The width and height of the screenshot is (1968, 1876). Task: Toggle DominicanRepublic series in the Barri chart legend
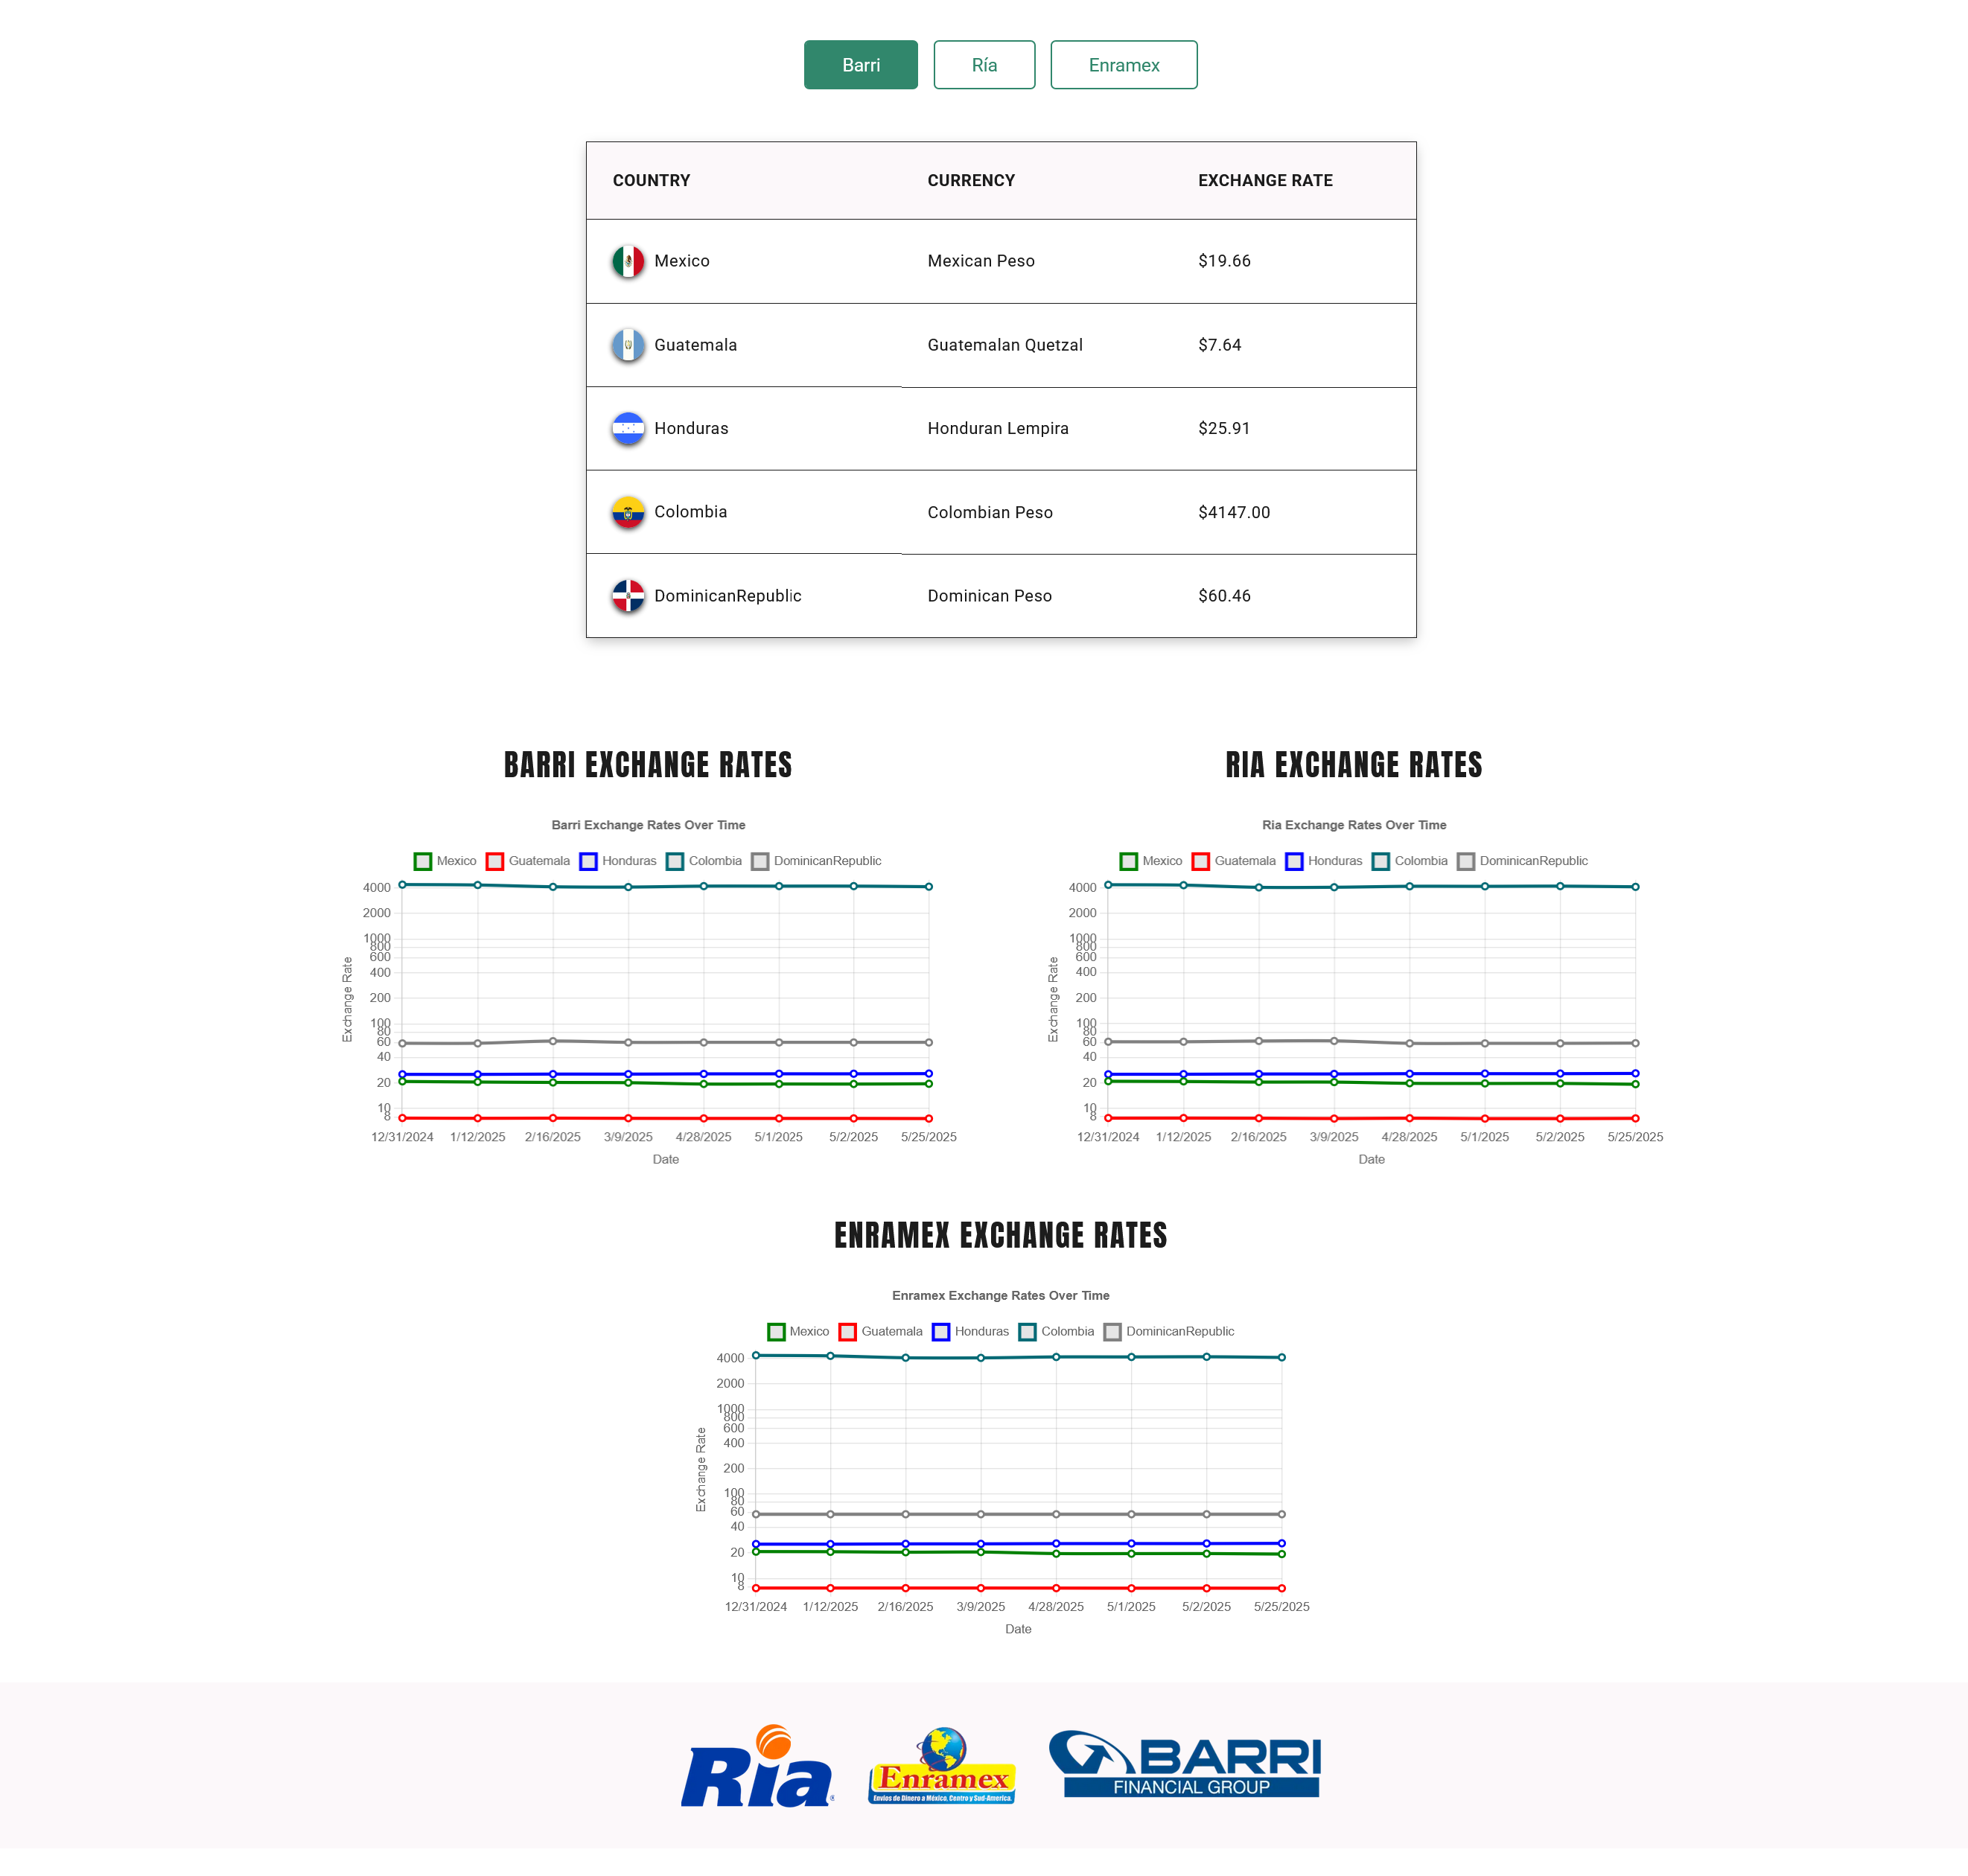click(x=816, y=861)
